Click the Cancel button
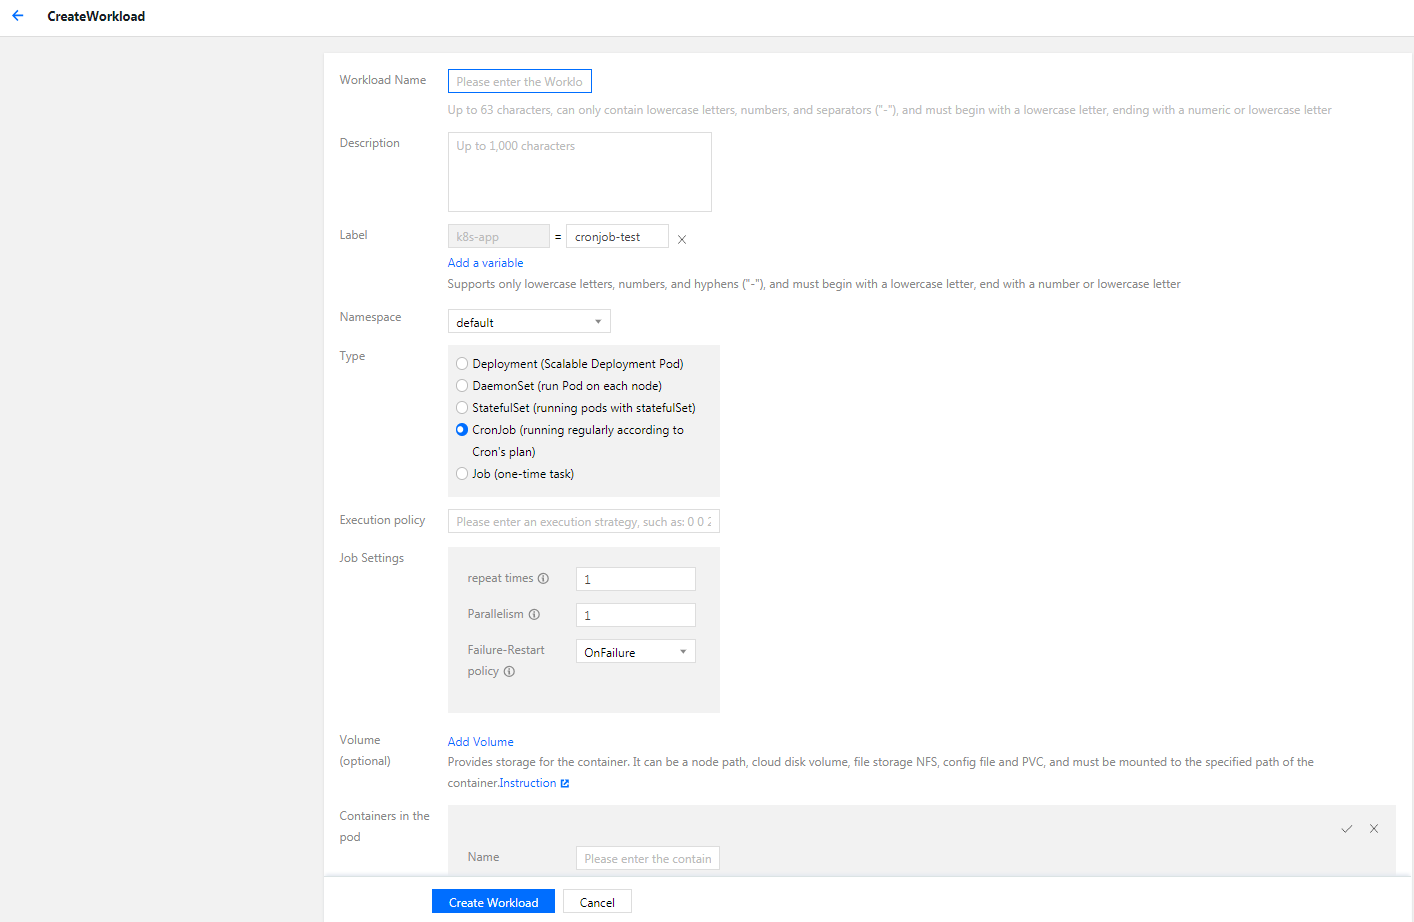 click(597, 902)
